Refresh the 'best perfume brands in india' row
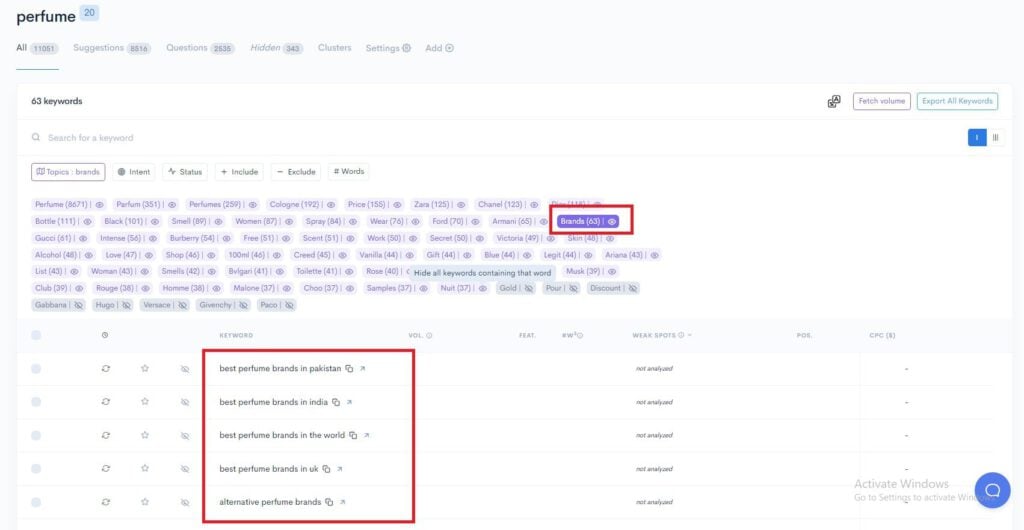Viewport: 1024px width, 530px height. pyautogui.click(x=106, y=401)
